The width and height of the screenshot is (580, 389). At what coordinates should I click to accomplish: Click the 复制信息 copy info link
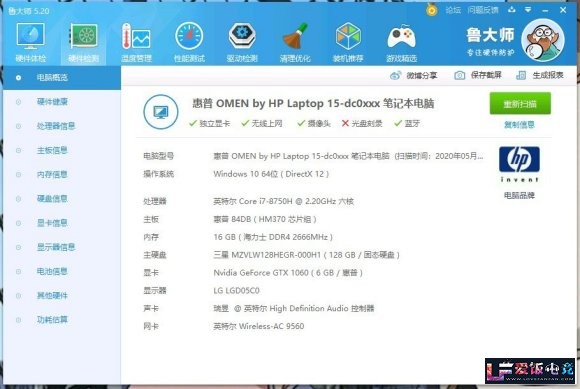(x=519, y=125)
